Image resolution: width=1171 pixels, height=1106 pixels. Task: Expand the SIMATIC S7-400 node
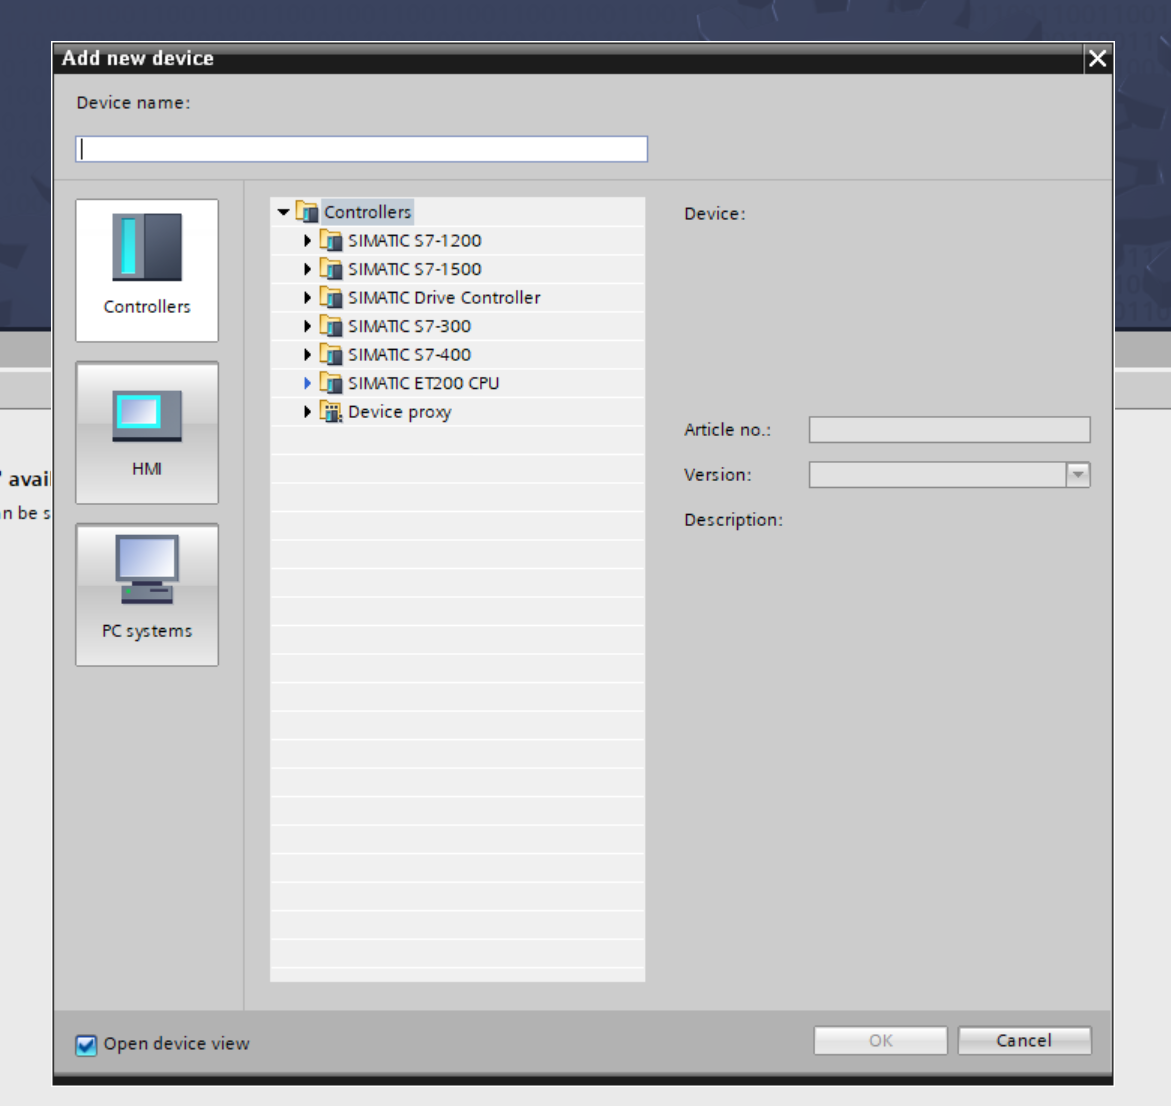click(307, 354)
